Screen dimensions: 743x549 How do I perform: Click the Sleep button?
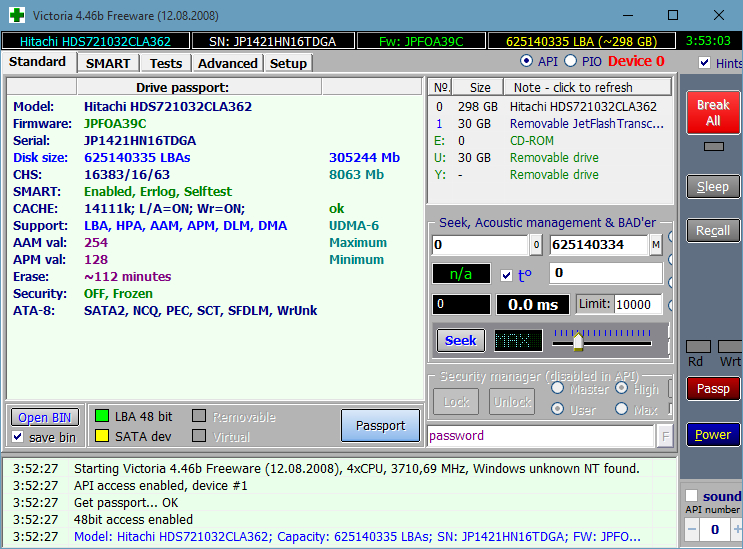(713, 187)
